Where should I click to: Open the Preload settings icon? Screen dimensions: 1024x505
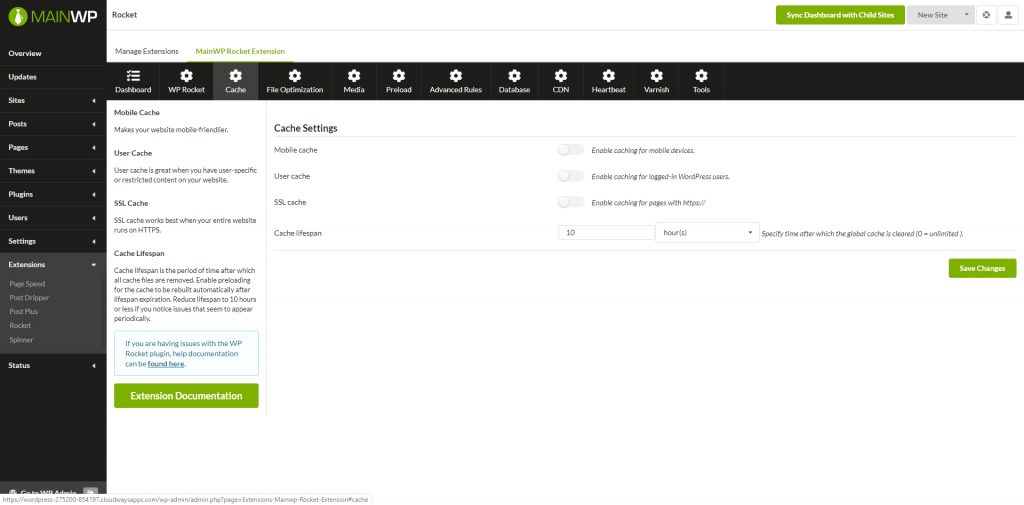(398, 76)
